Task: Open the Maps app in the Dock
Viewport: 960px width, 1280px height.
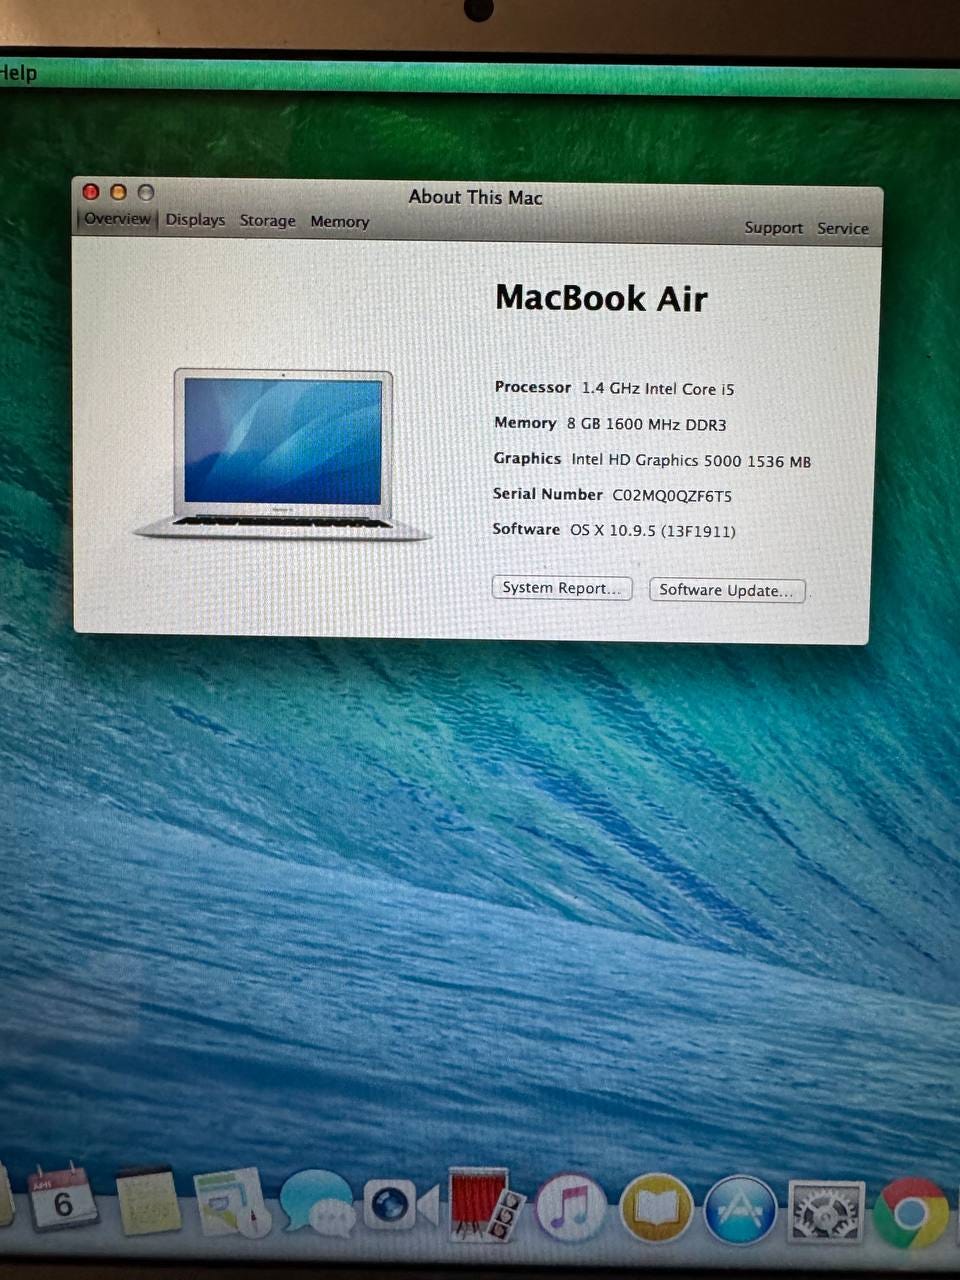Action: coord(232,1204)
